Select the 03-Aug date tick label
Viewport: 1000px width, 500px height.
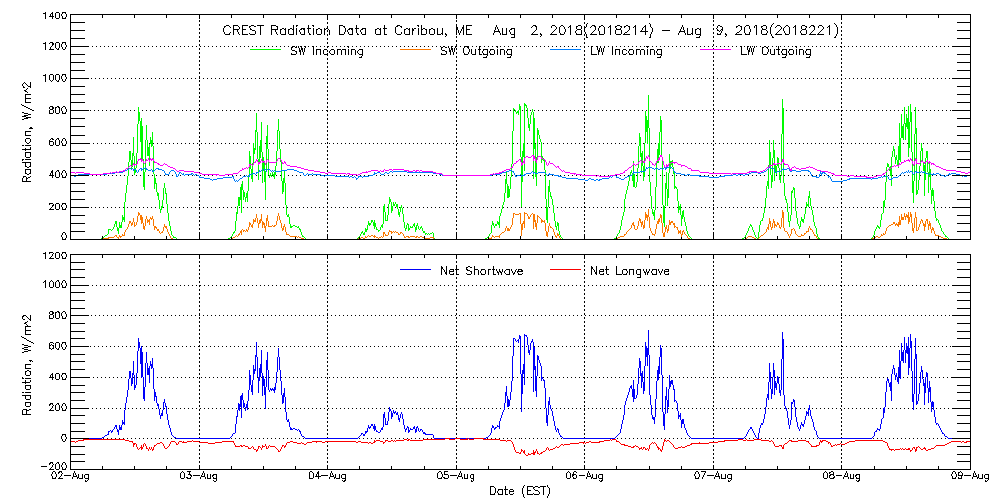(199, 477)
